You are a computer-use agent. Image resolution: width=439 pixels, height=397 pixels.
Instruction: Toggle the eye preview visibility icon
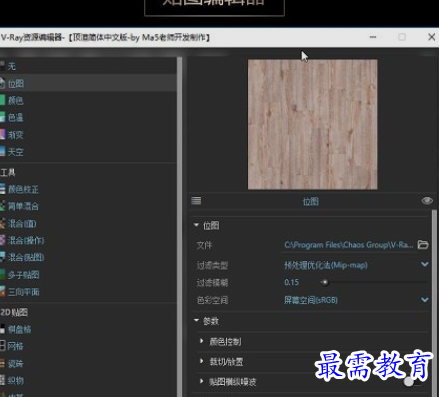(x=427, y=201)
